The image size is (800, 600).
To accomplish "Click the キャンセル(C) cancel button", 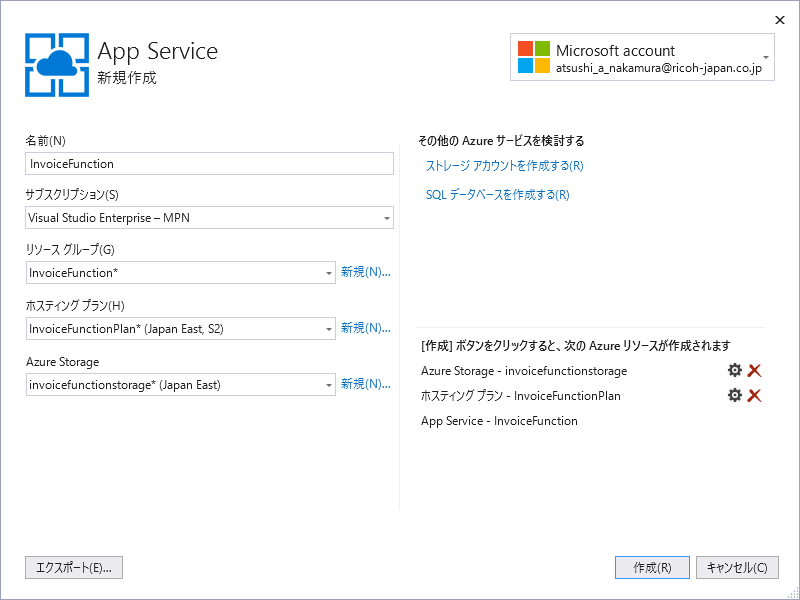I will [x=737, y=567].
